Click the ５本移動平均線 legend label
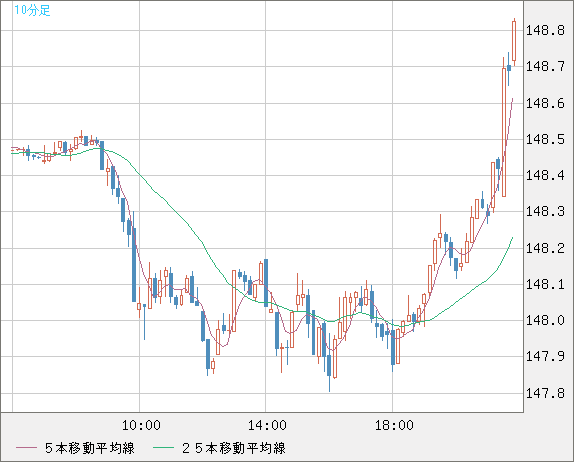 click(x=89, y=448)
